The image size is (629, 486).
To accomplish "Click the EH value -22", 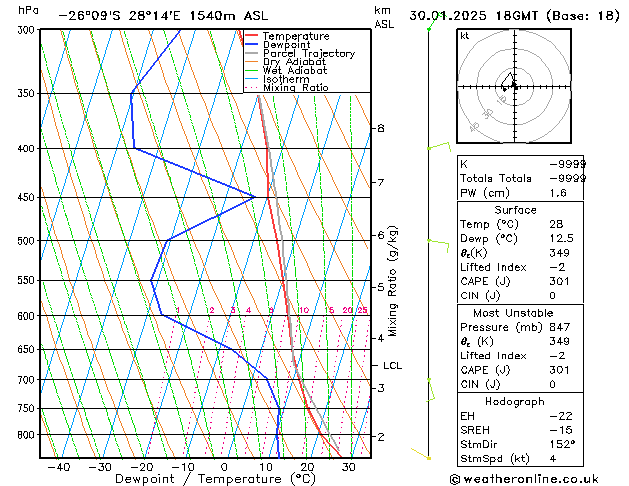I will pos(560,416).
